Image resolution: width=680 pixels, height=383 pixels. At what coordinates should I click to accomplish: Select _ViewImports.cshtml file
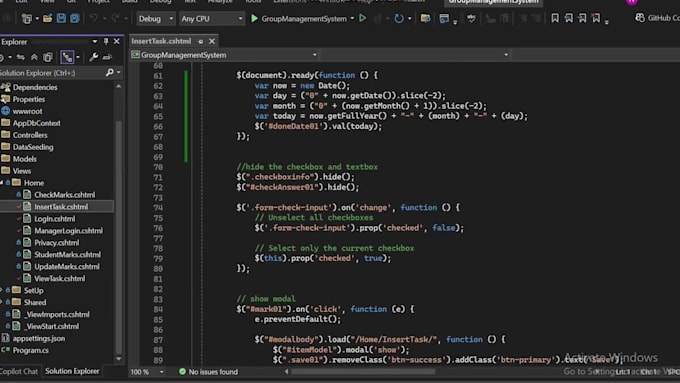57,314
